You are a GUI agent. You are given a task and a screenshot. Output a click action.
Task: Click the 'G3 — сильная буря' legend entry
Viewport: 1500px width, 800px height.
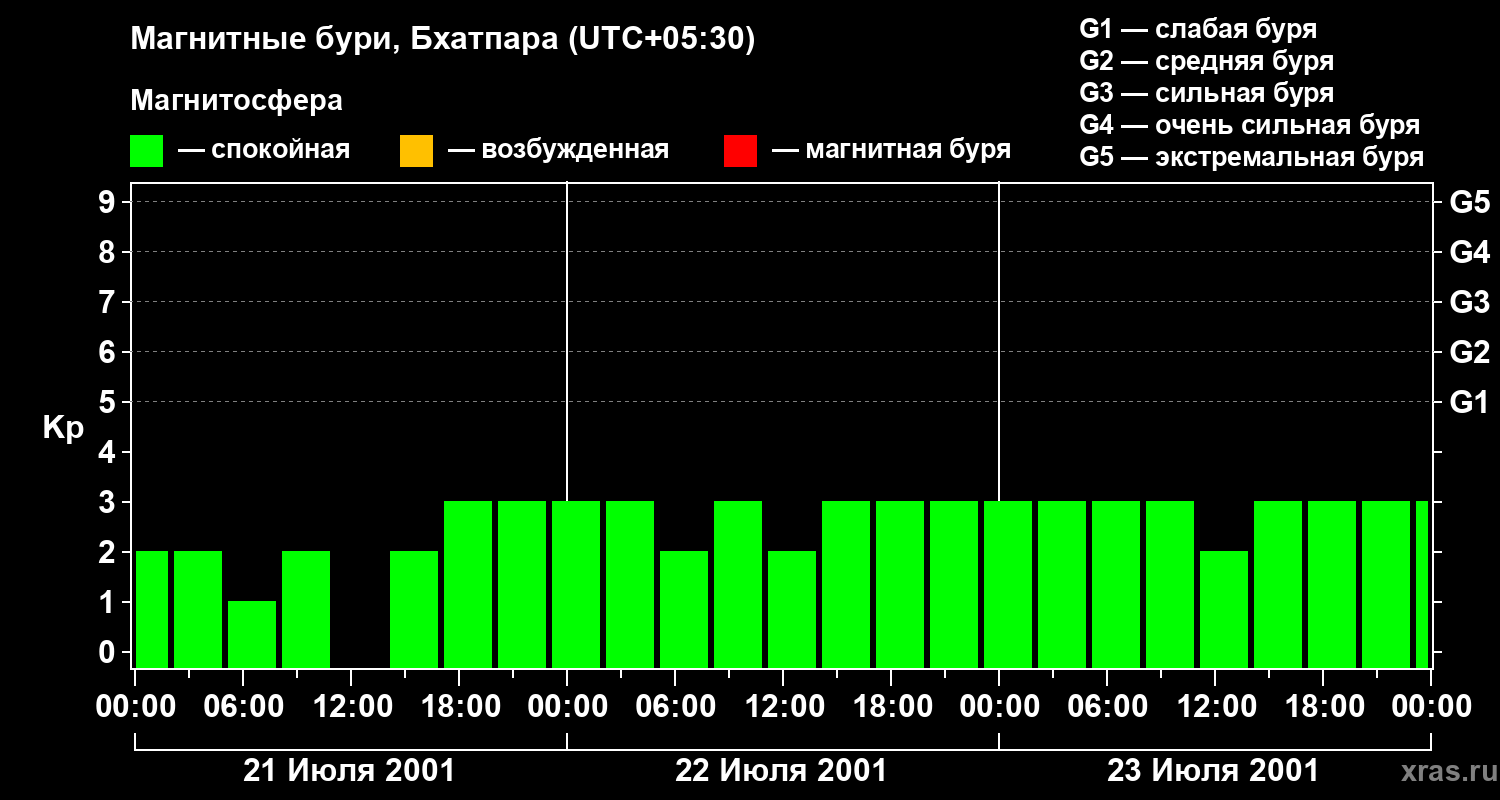1207,93
